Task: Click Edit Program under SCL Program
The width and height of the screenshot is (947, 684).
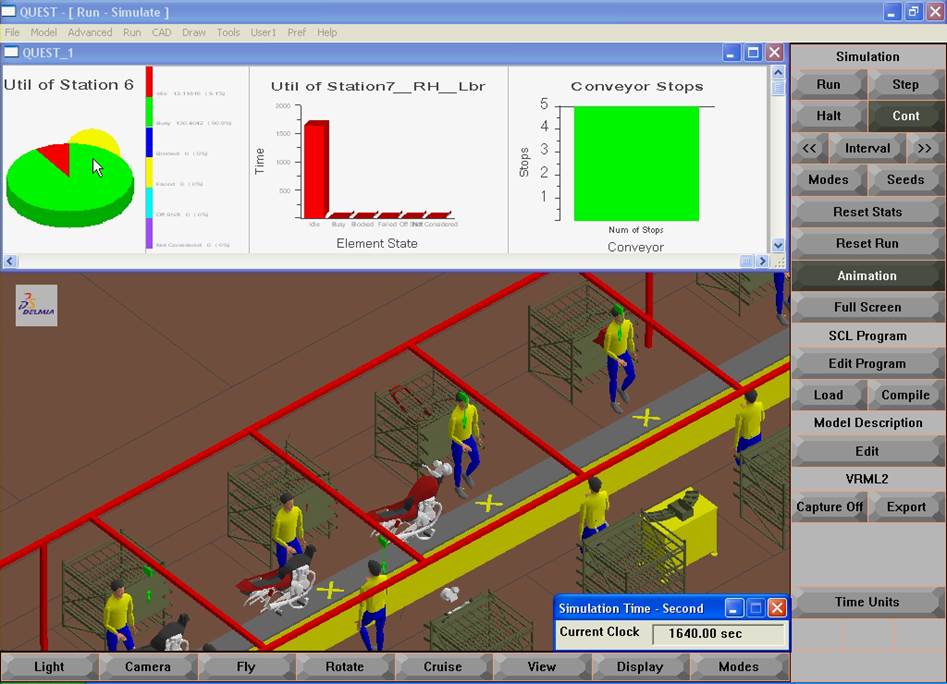Action: click(867, 363)
